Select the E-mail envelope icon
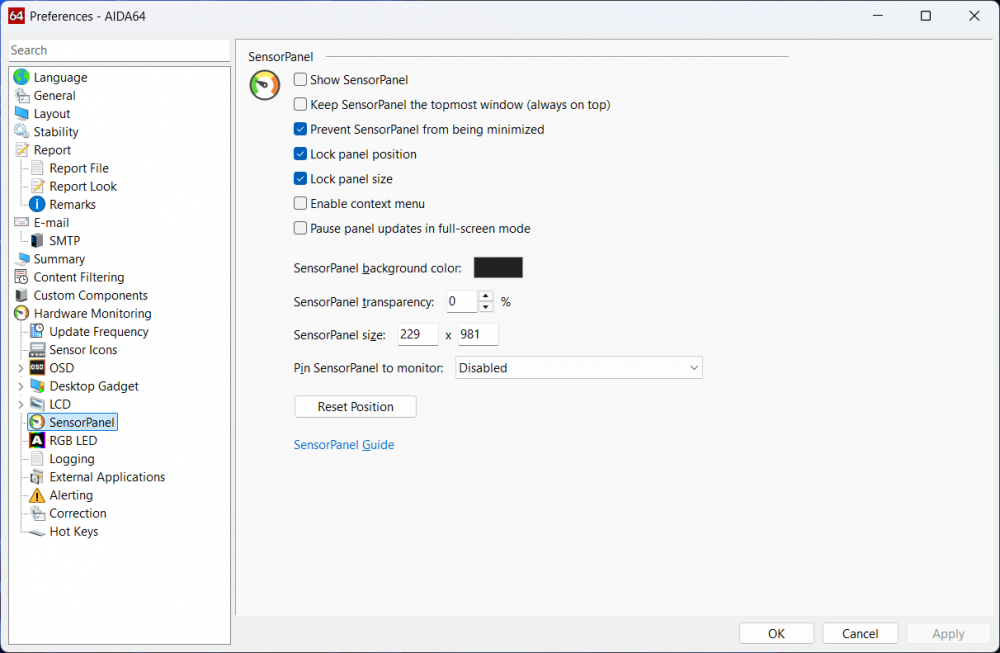This screenshot has height=653, width=1000. click(x=20, y=222)
